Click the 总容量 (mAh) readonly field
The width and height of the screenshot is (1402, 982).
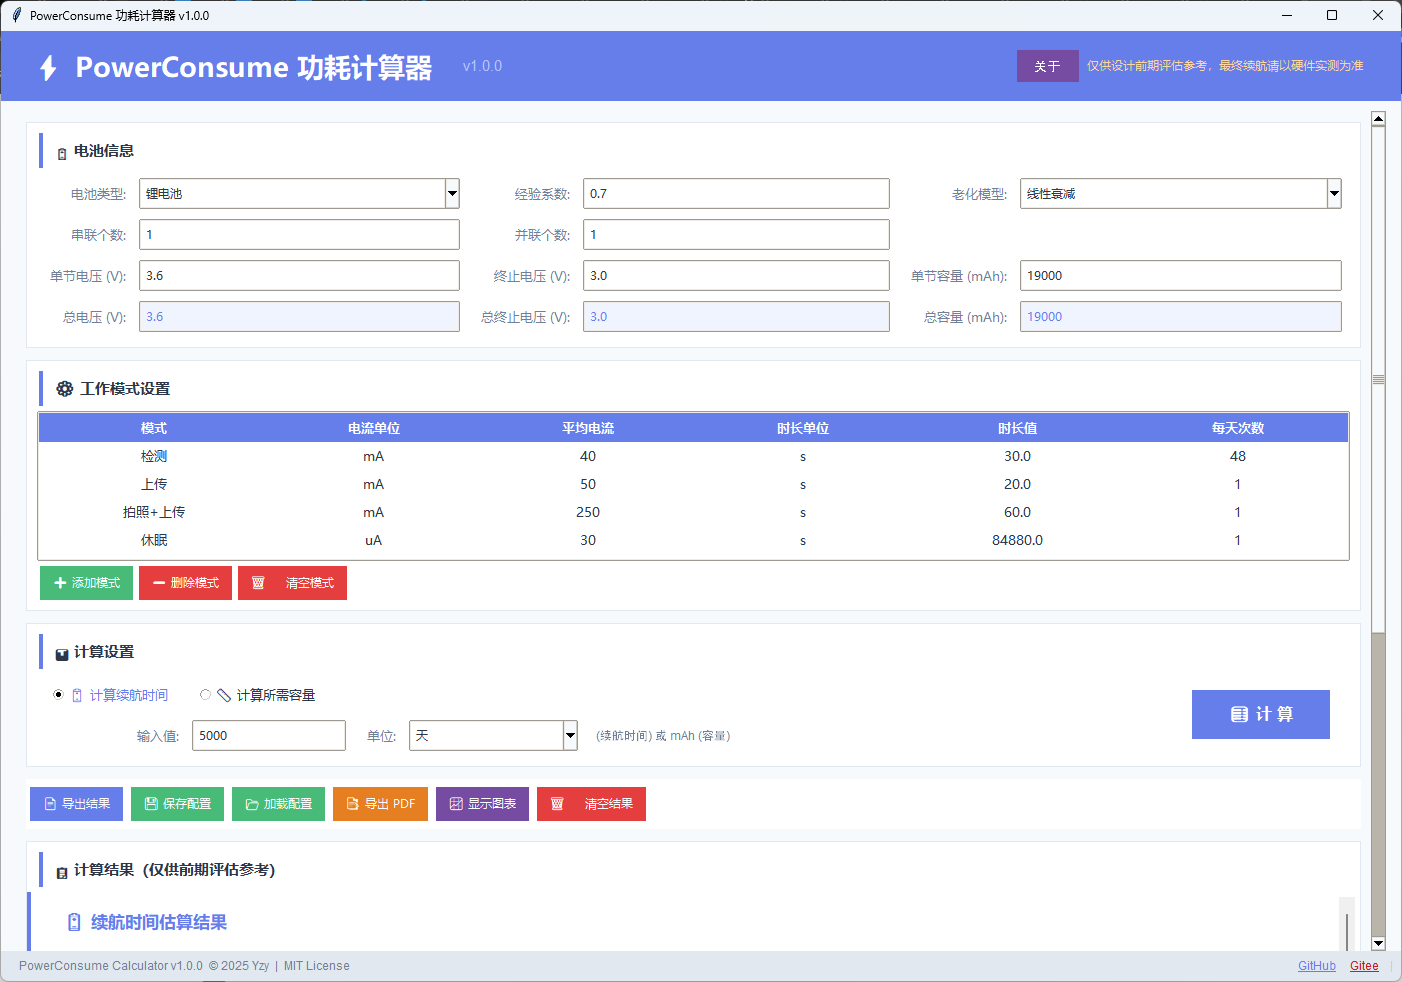tap(1180, 317)
